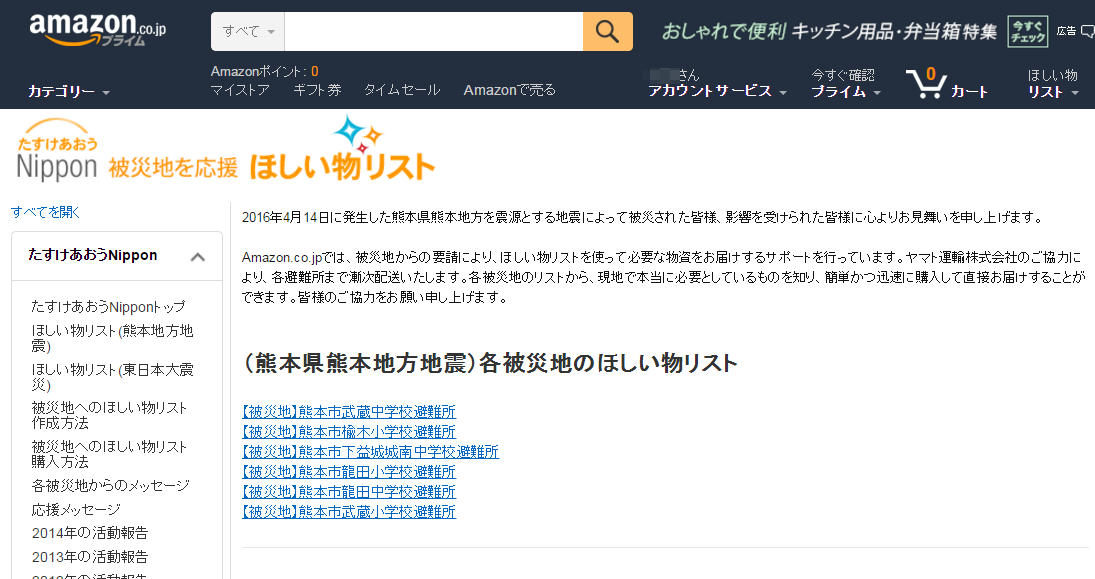The width and height of the screenshot is (1095, 579).
Task: Open the たすけあおうNipponトップ sidebar link
Action: pos(108,307)
